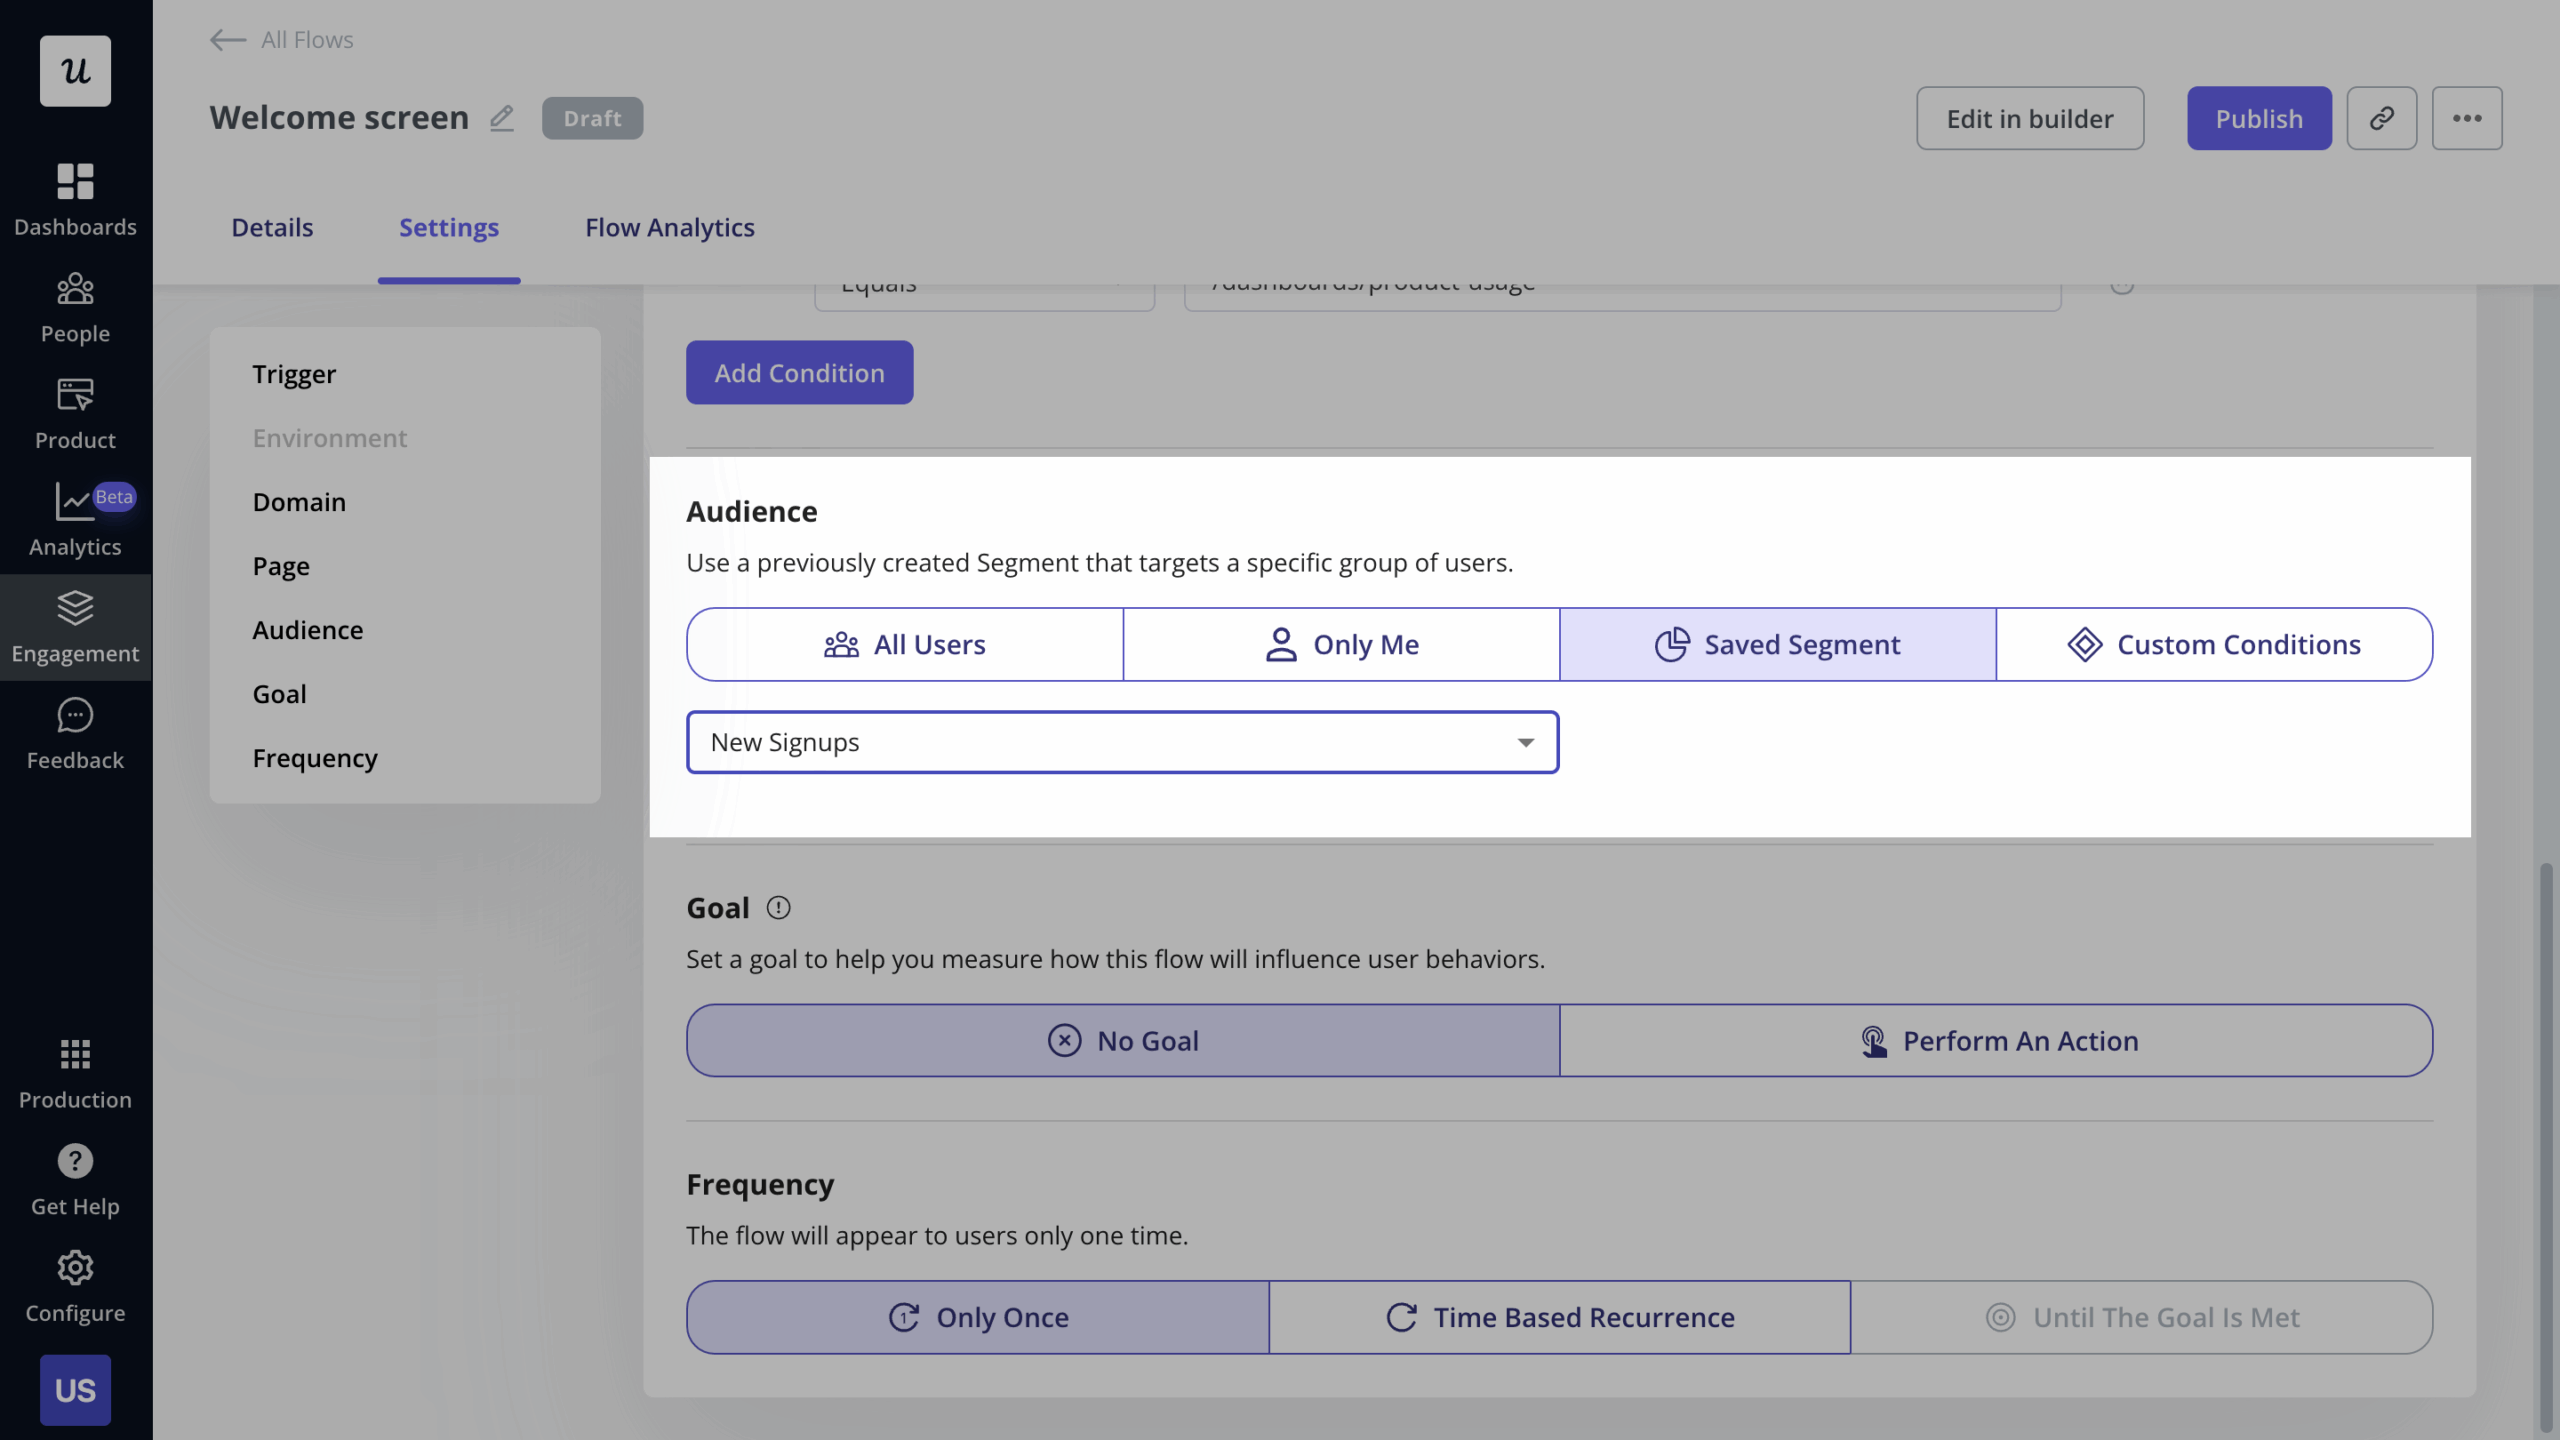Switch to the Details tab

pos(271,227)
